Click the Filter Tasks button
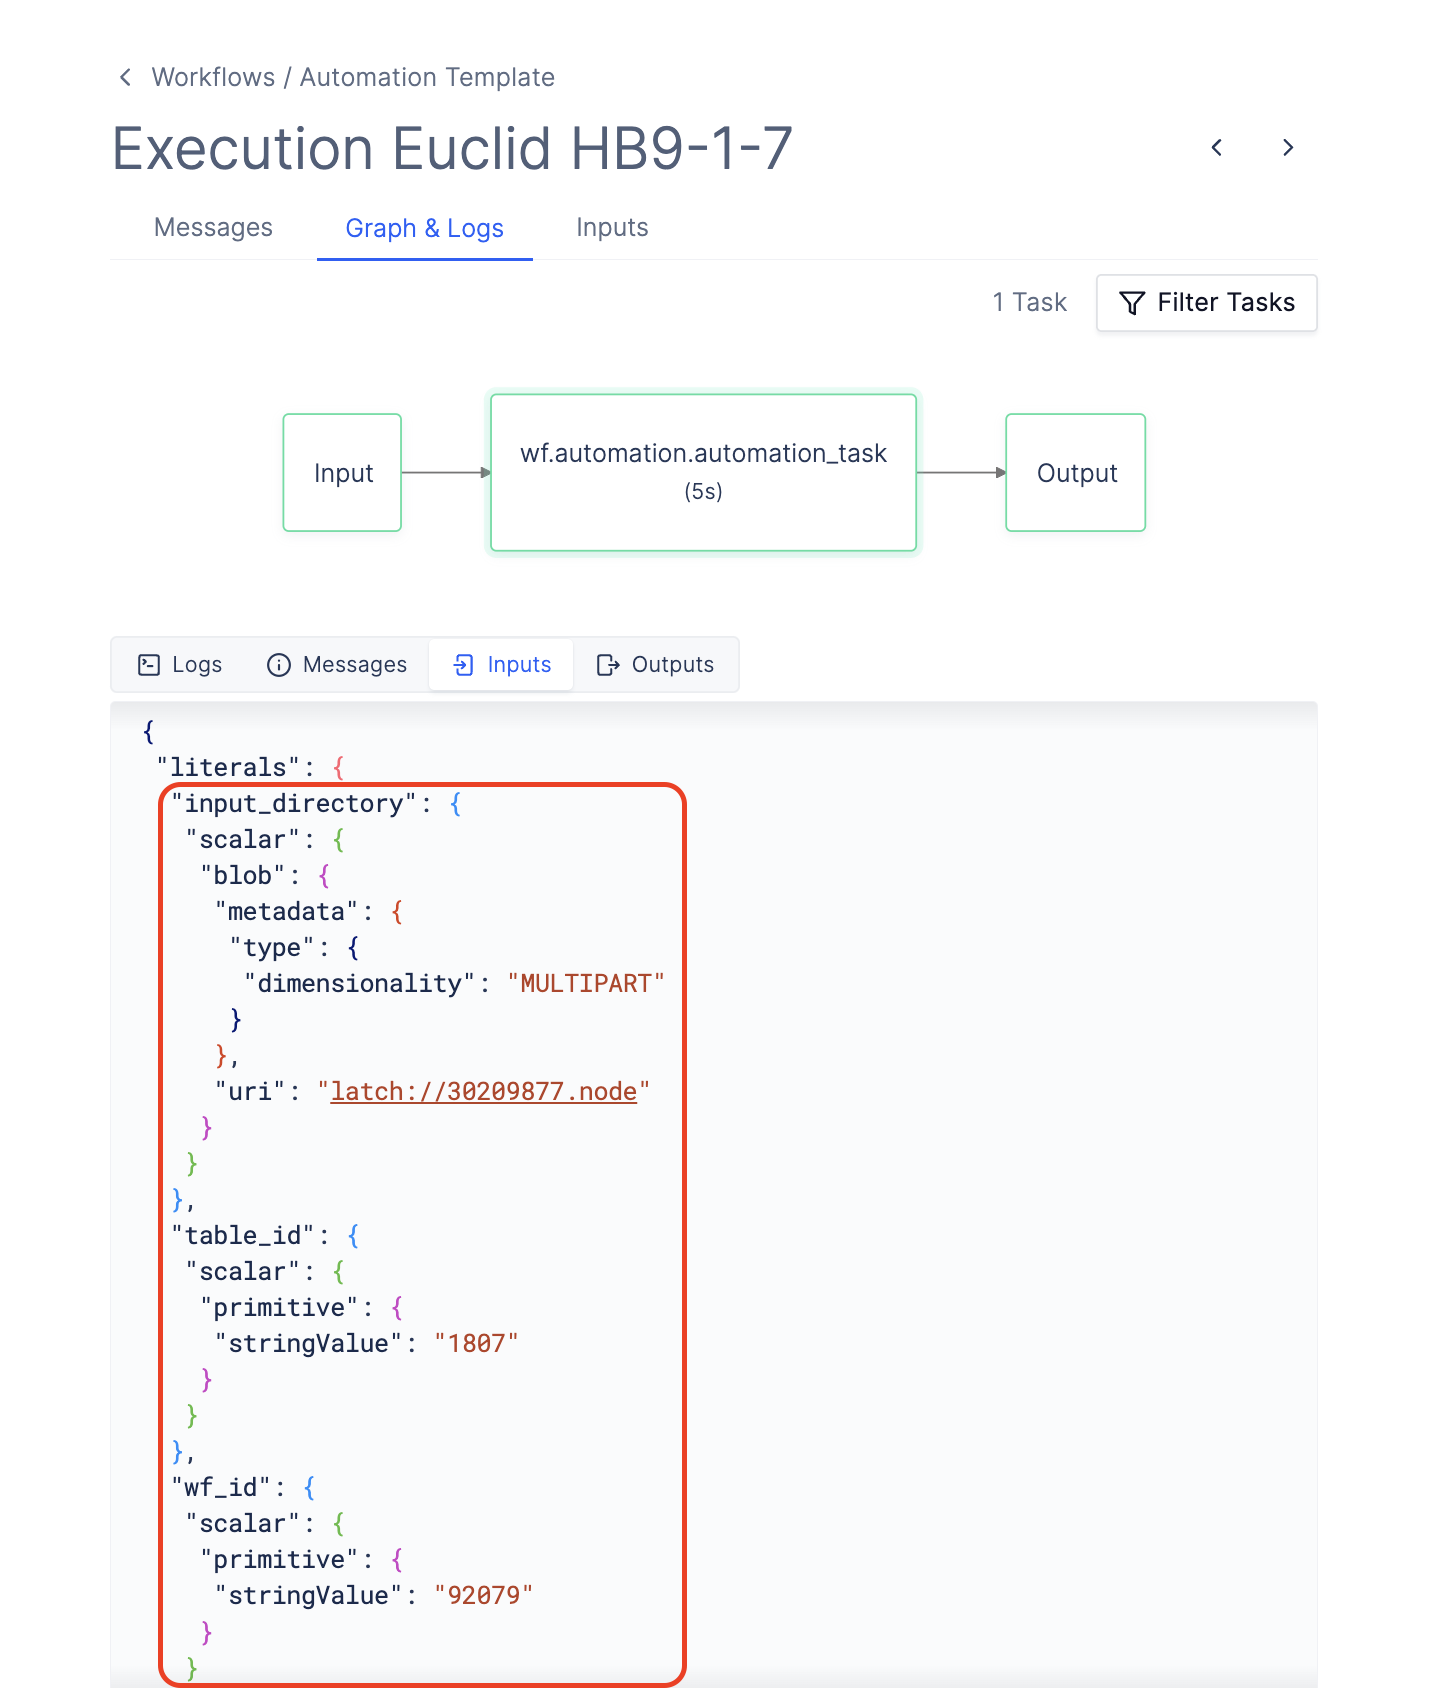This screenshot has width=1432, height=1688. pyautogui.click(x=1206, y=303)
